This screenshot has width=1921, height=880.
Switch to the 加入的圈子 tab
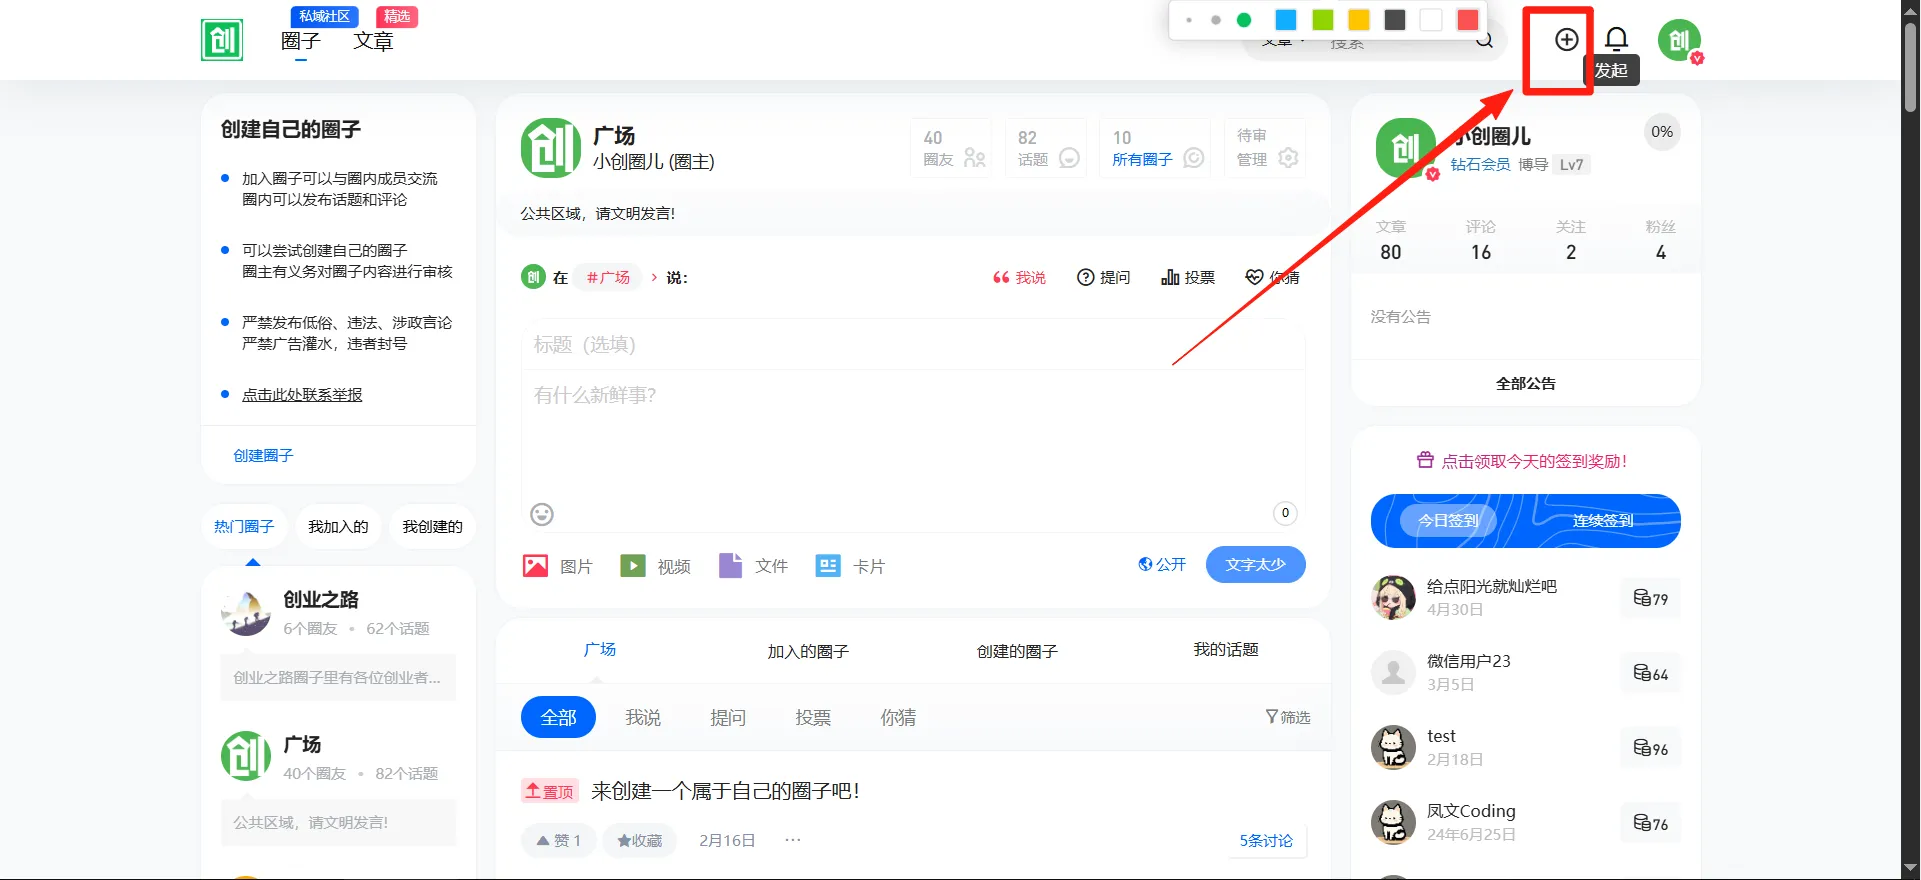pos(808,651)
